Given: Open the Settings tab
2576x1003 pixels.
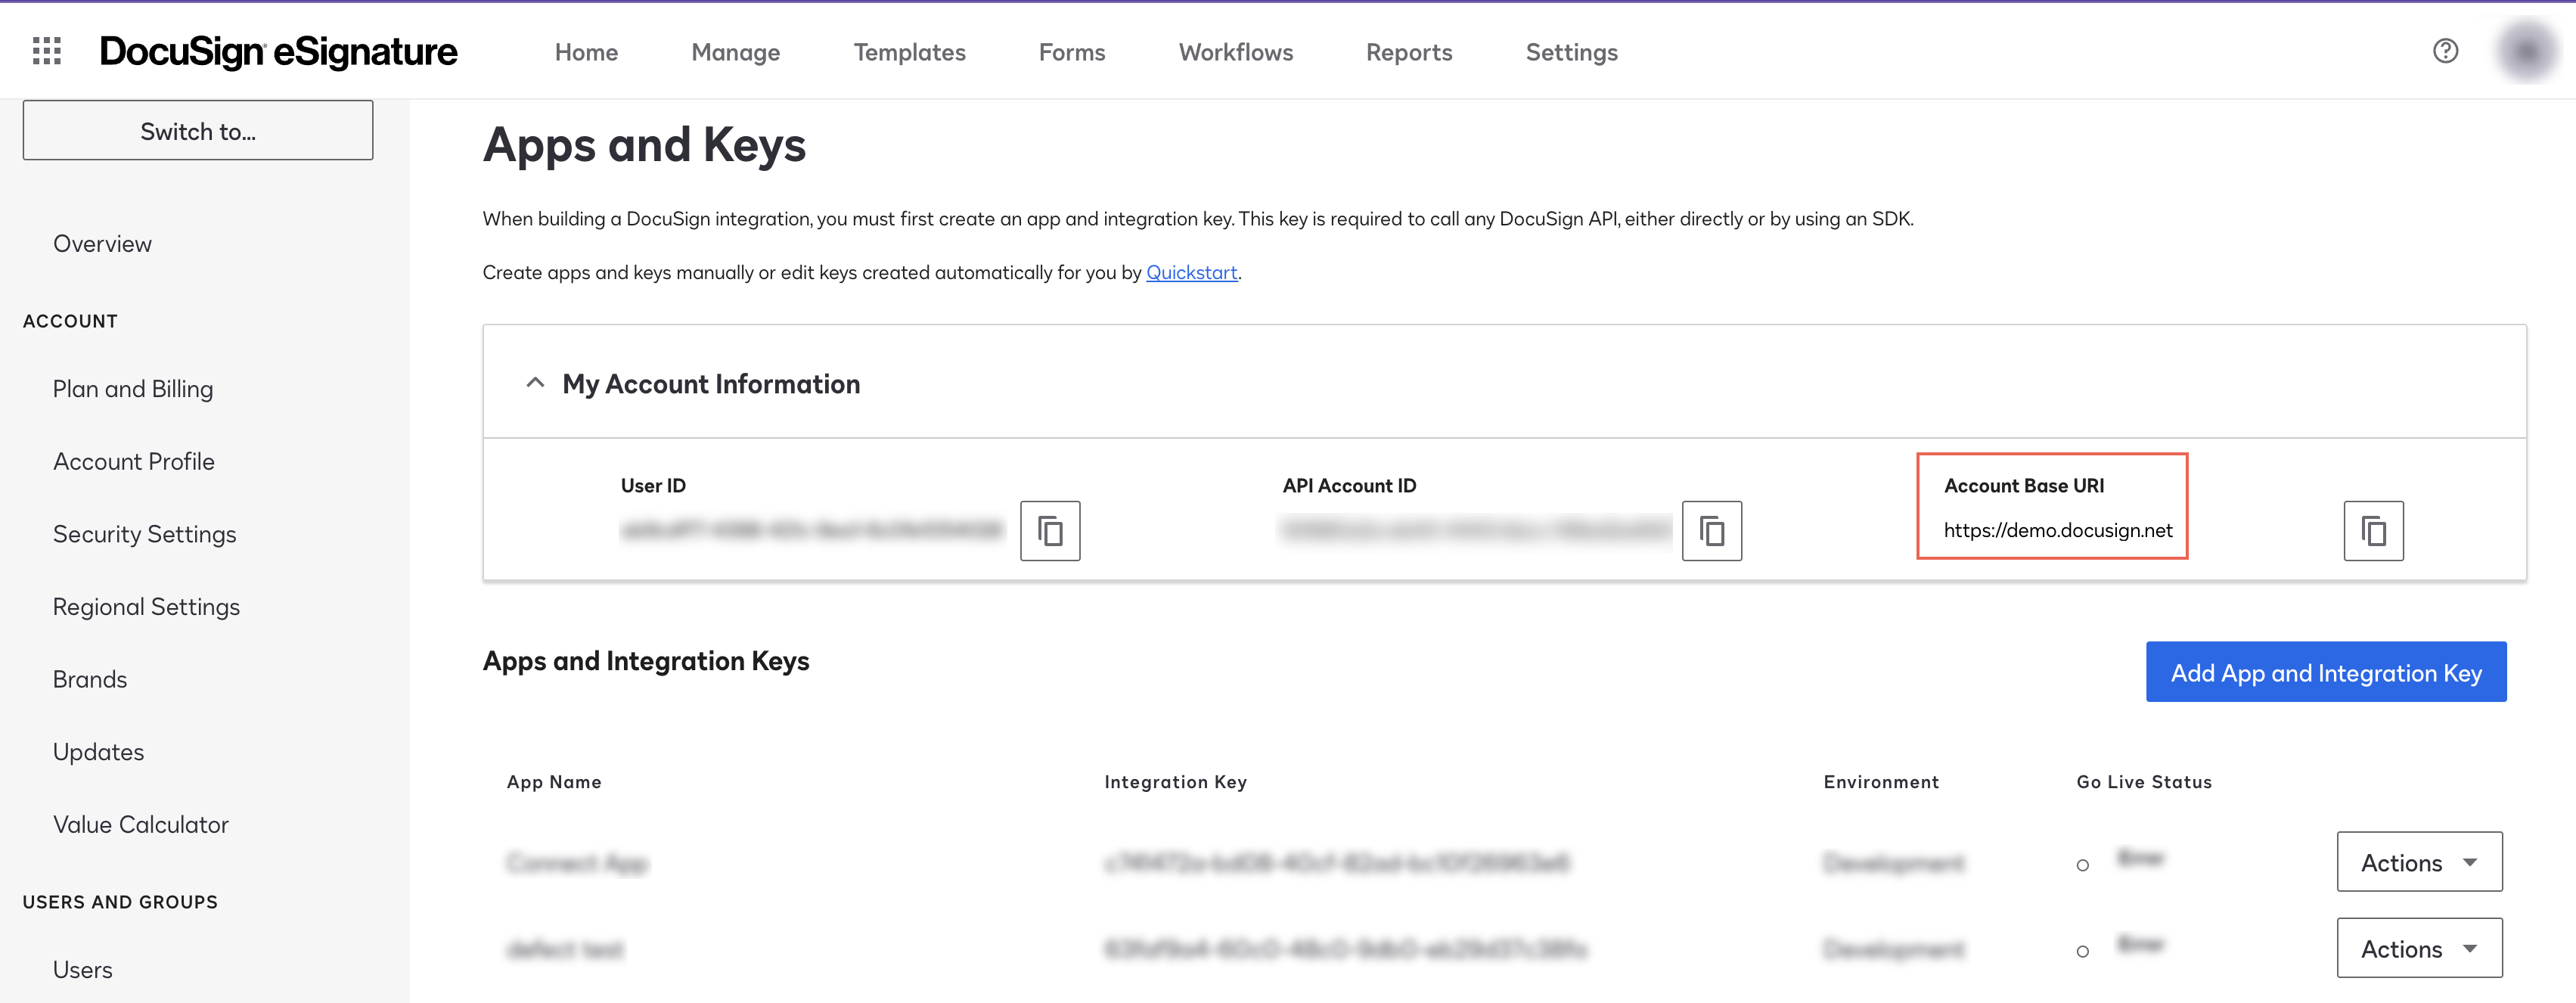Looking at the screenshot, I should [x=1572, y=52].
